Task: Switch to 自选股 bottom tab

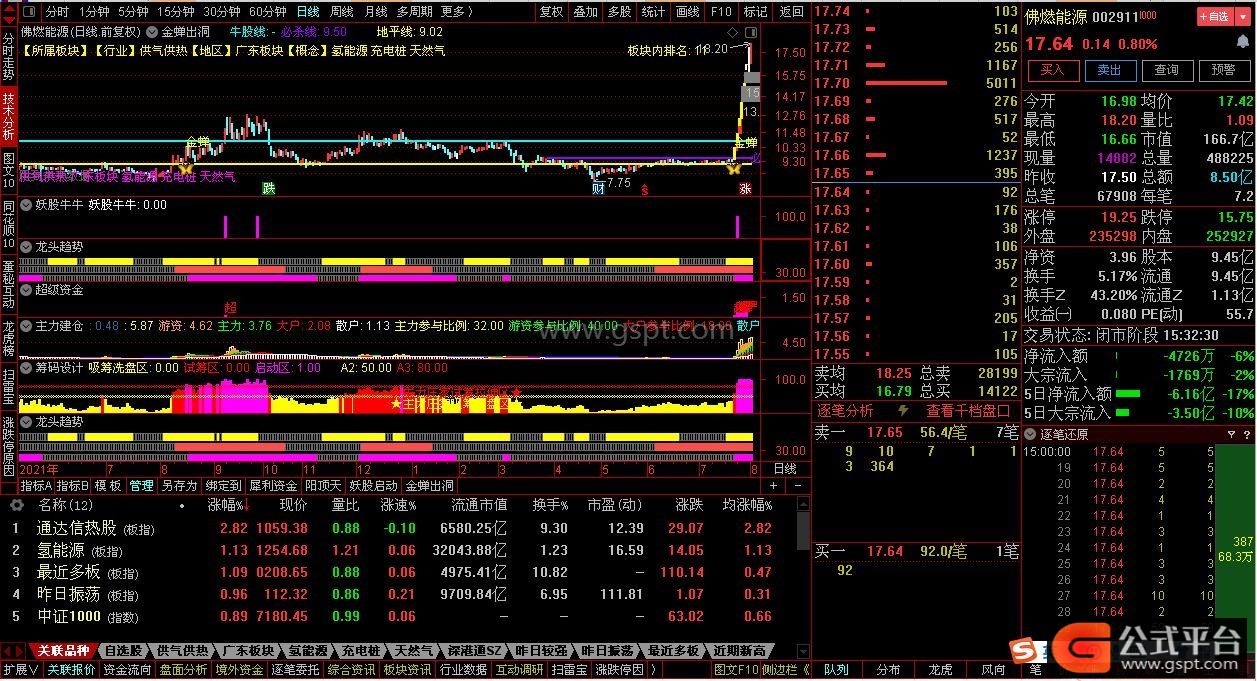Action: click(125, 651)
